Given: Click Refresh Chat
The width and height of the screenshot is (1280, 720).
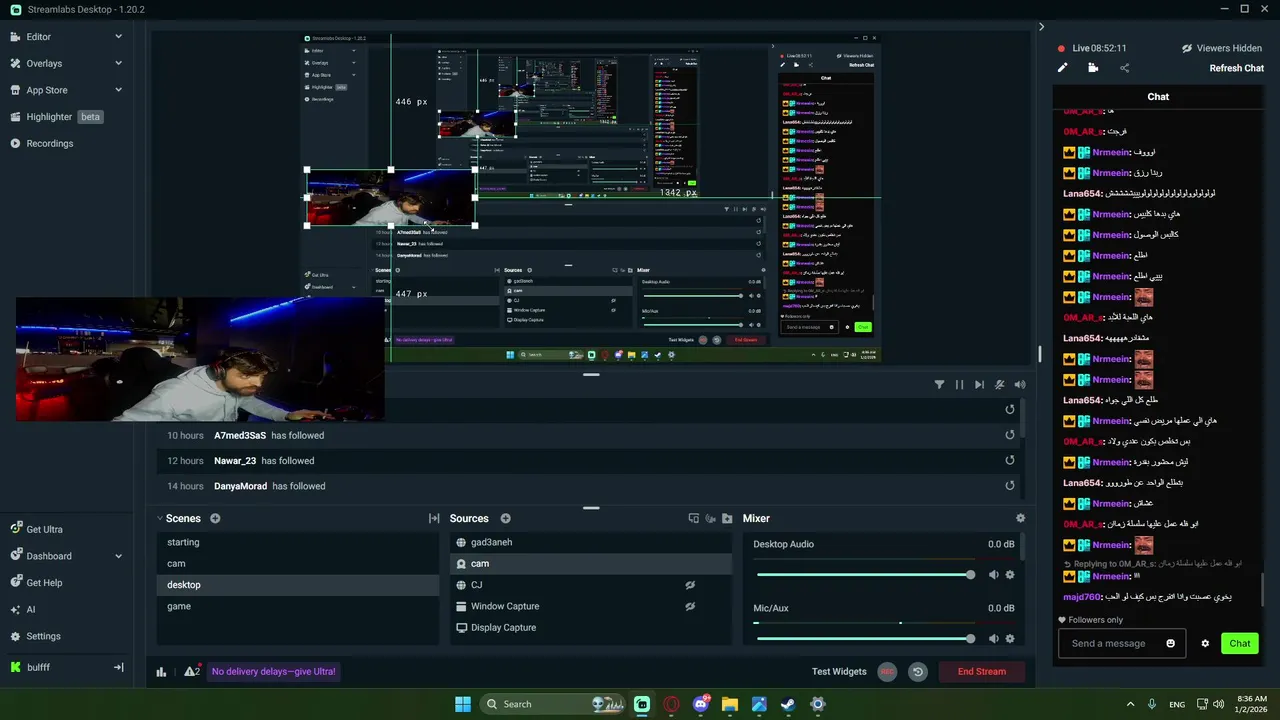Looking at the screenshot, I should pos(1237,68).
